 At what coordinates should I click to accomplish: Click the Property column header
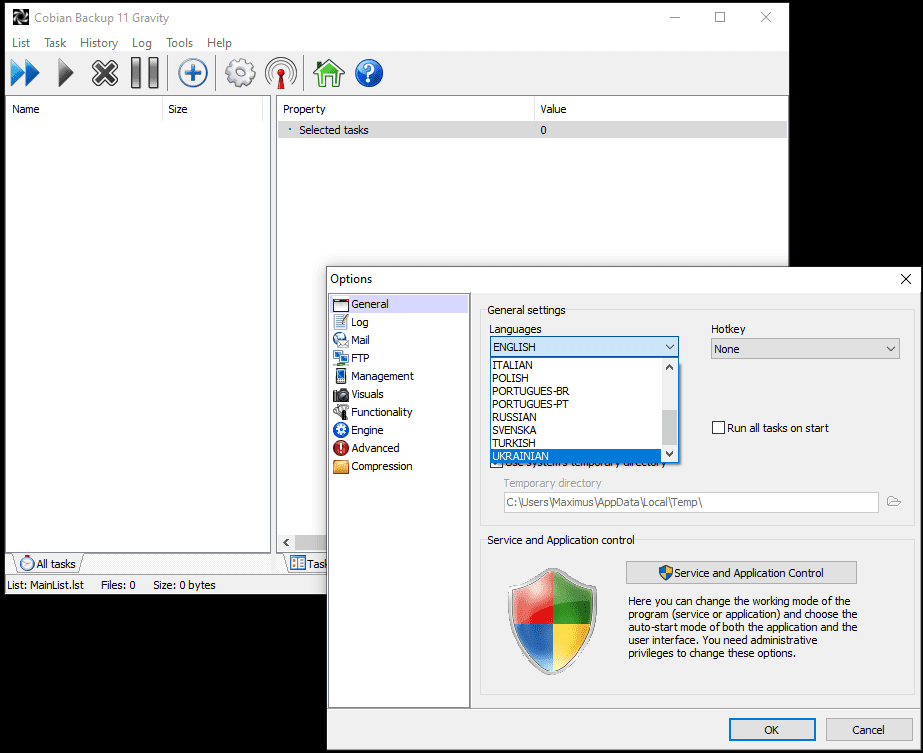(x=406, y=109)
